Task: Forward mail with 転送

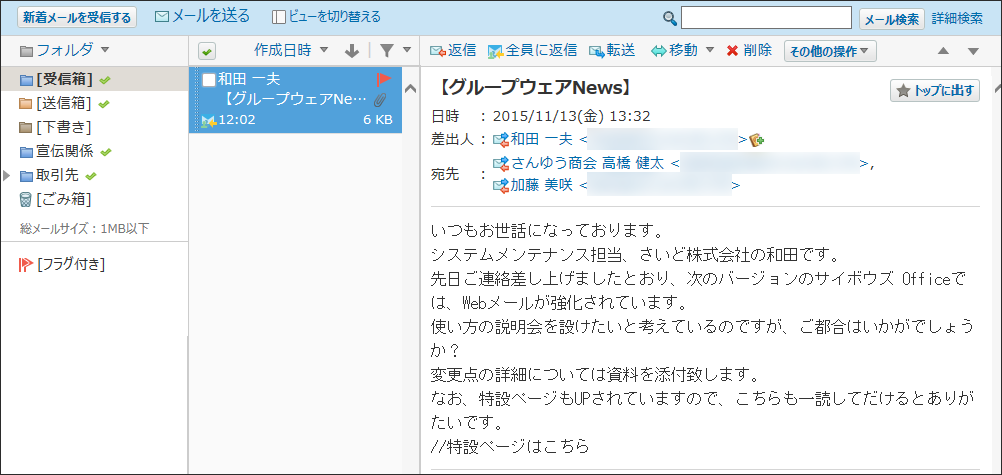Action: click(612, 51)
